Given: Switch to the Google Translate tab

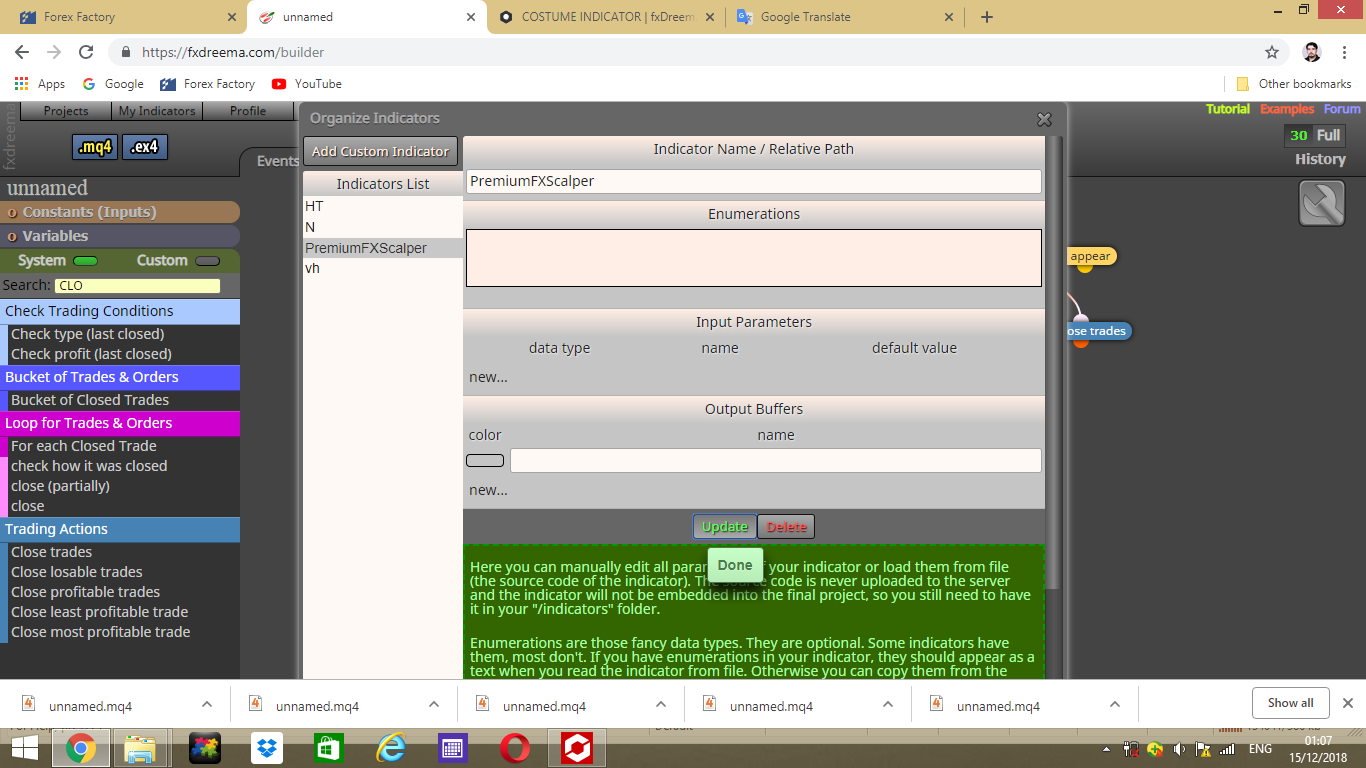Looking at the screenshot, I should (x=846, y=17).
